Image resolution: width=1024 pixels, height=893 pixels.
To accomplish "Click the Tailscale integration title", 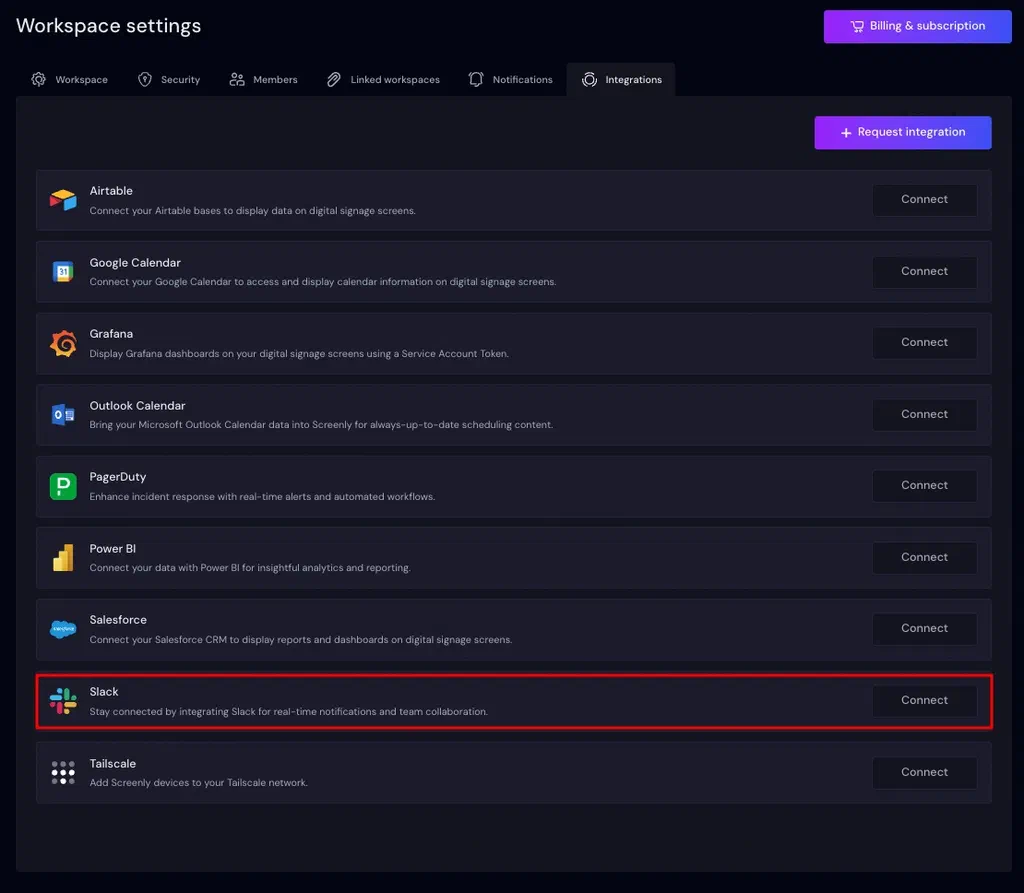I will click(x=112, y=764).
